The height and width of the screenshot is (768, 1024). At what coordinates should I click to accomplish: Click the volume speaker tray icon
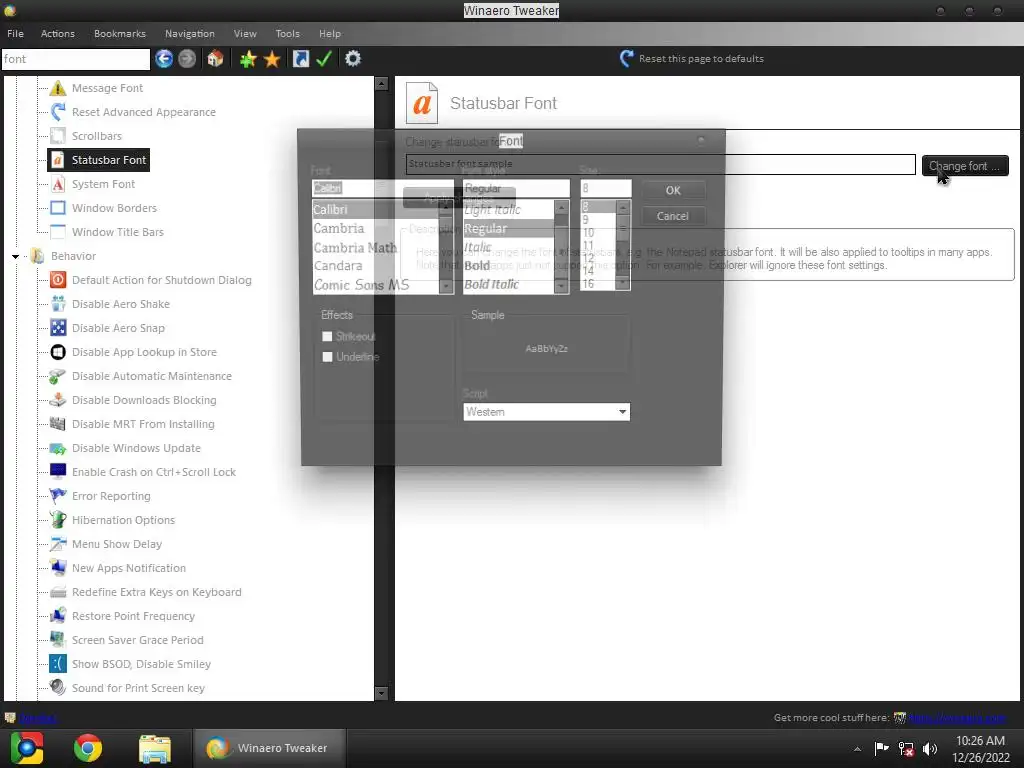point(930,749)
